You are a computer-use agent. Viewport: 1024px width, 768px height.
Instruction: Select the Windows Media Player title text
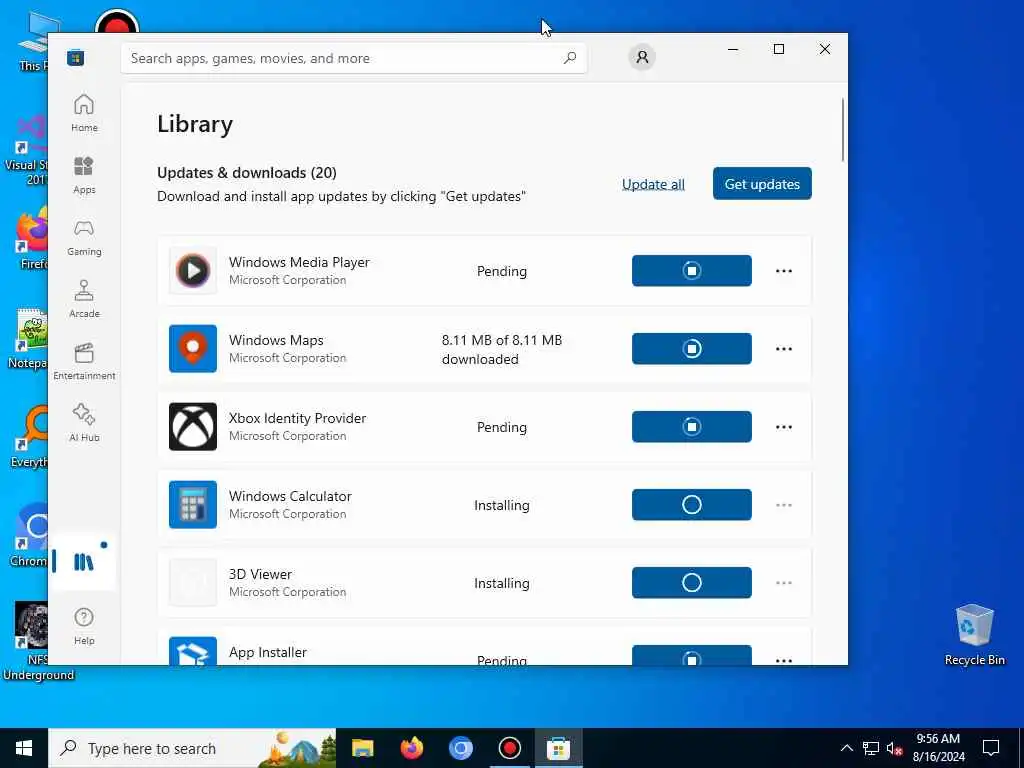pos(299,262)
